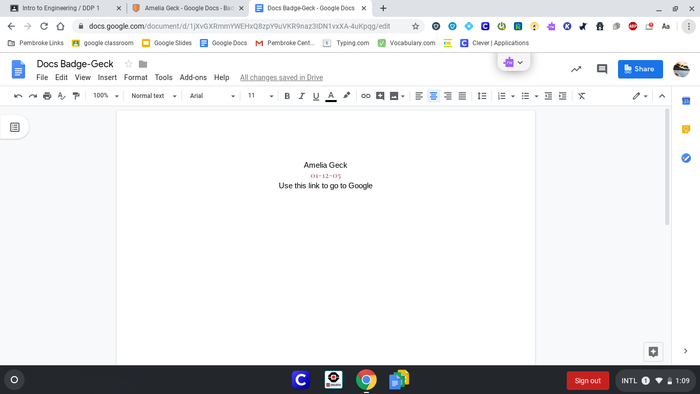Open the Normal text styles dropdown
Screen dimensions: 700x394
(x=154, y=96)
